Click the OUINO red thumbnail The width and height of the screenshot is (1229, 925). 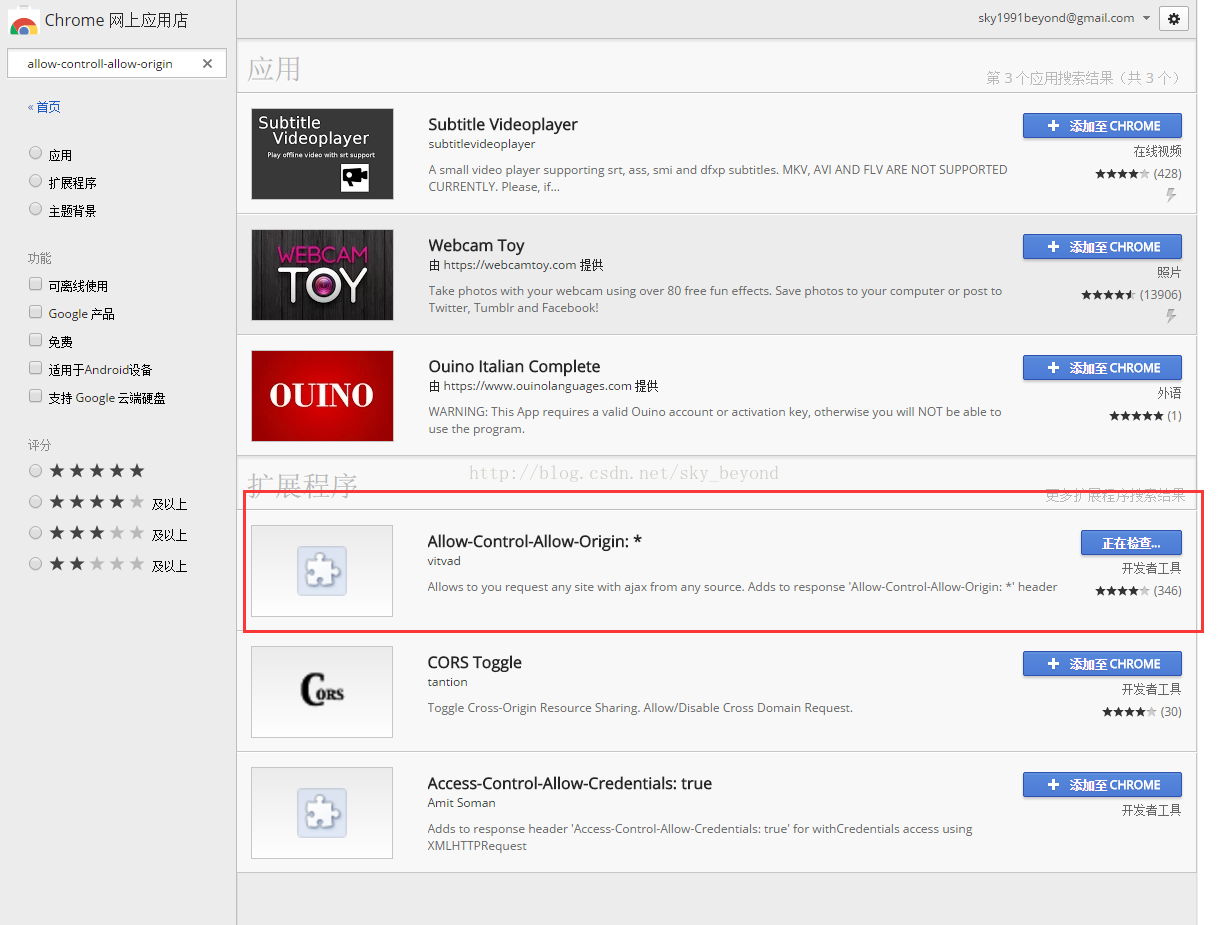click(x=322, y=396)
